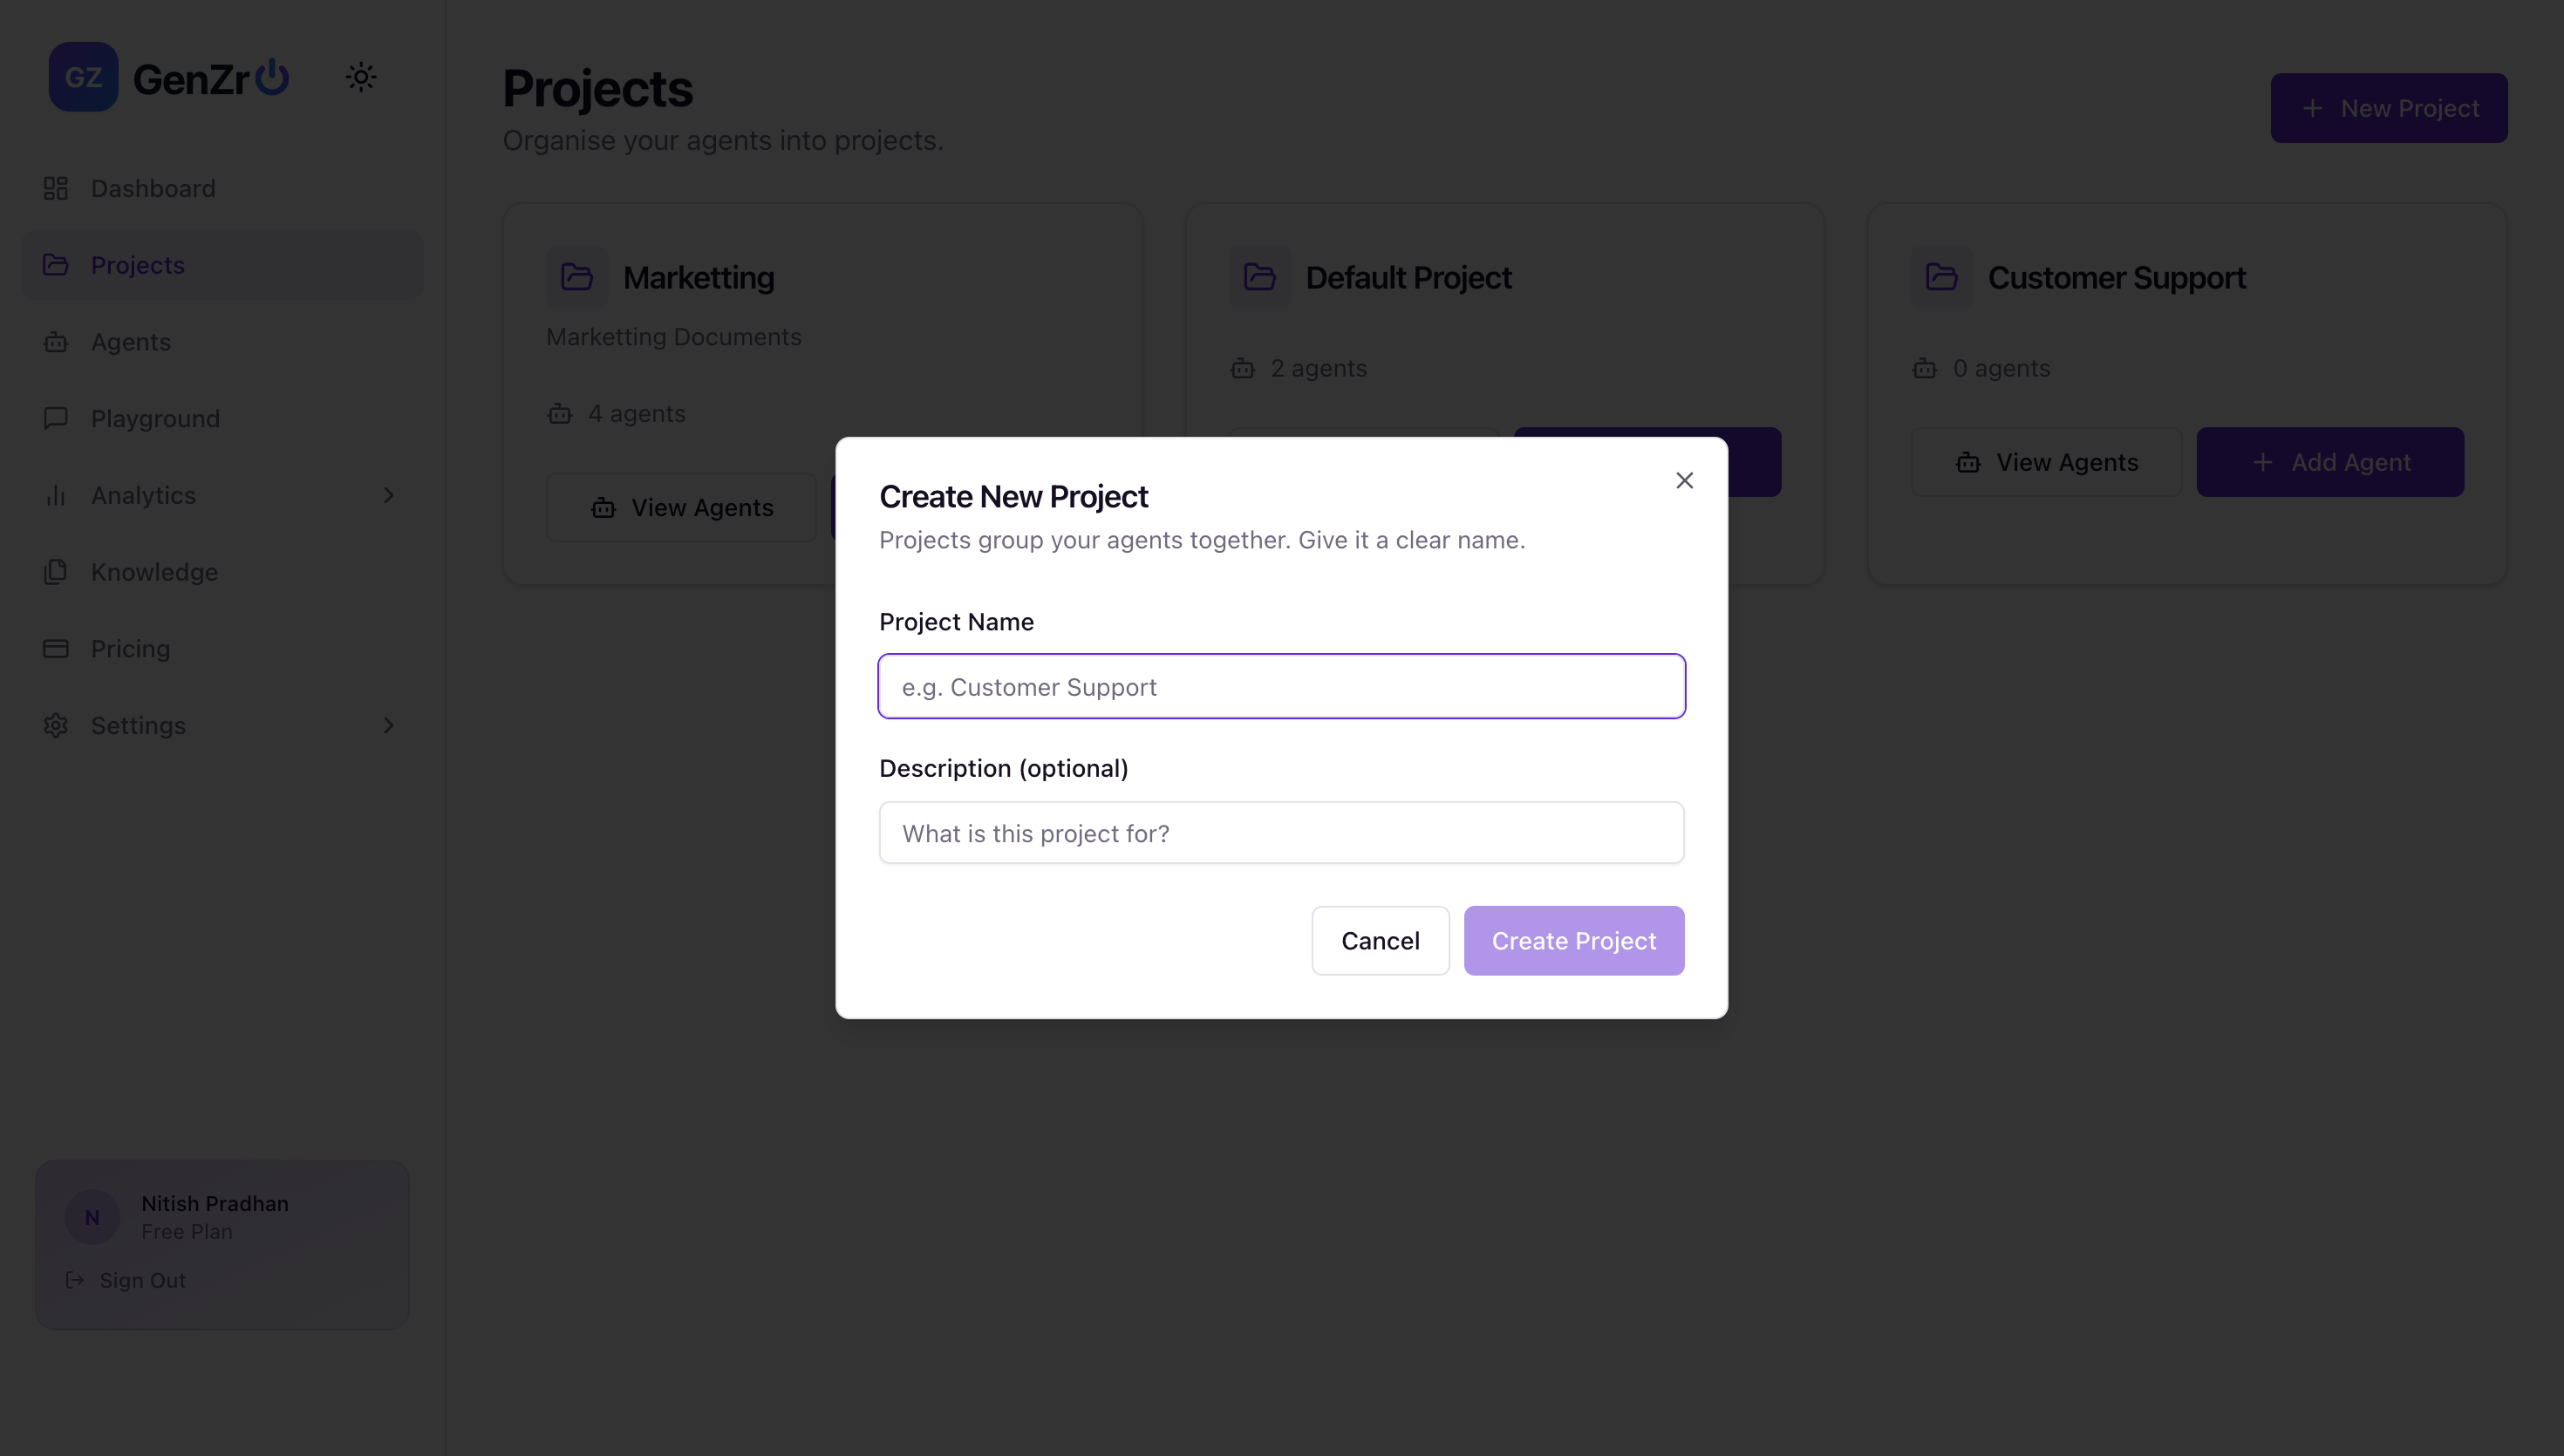
Task: Click the GZ logo icon
Action: coord(83,77)
